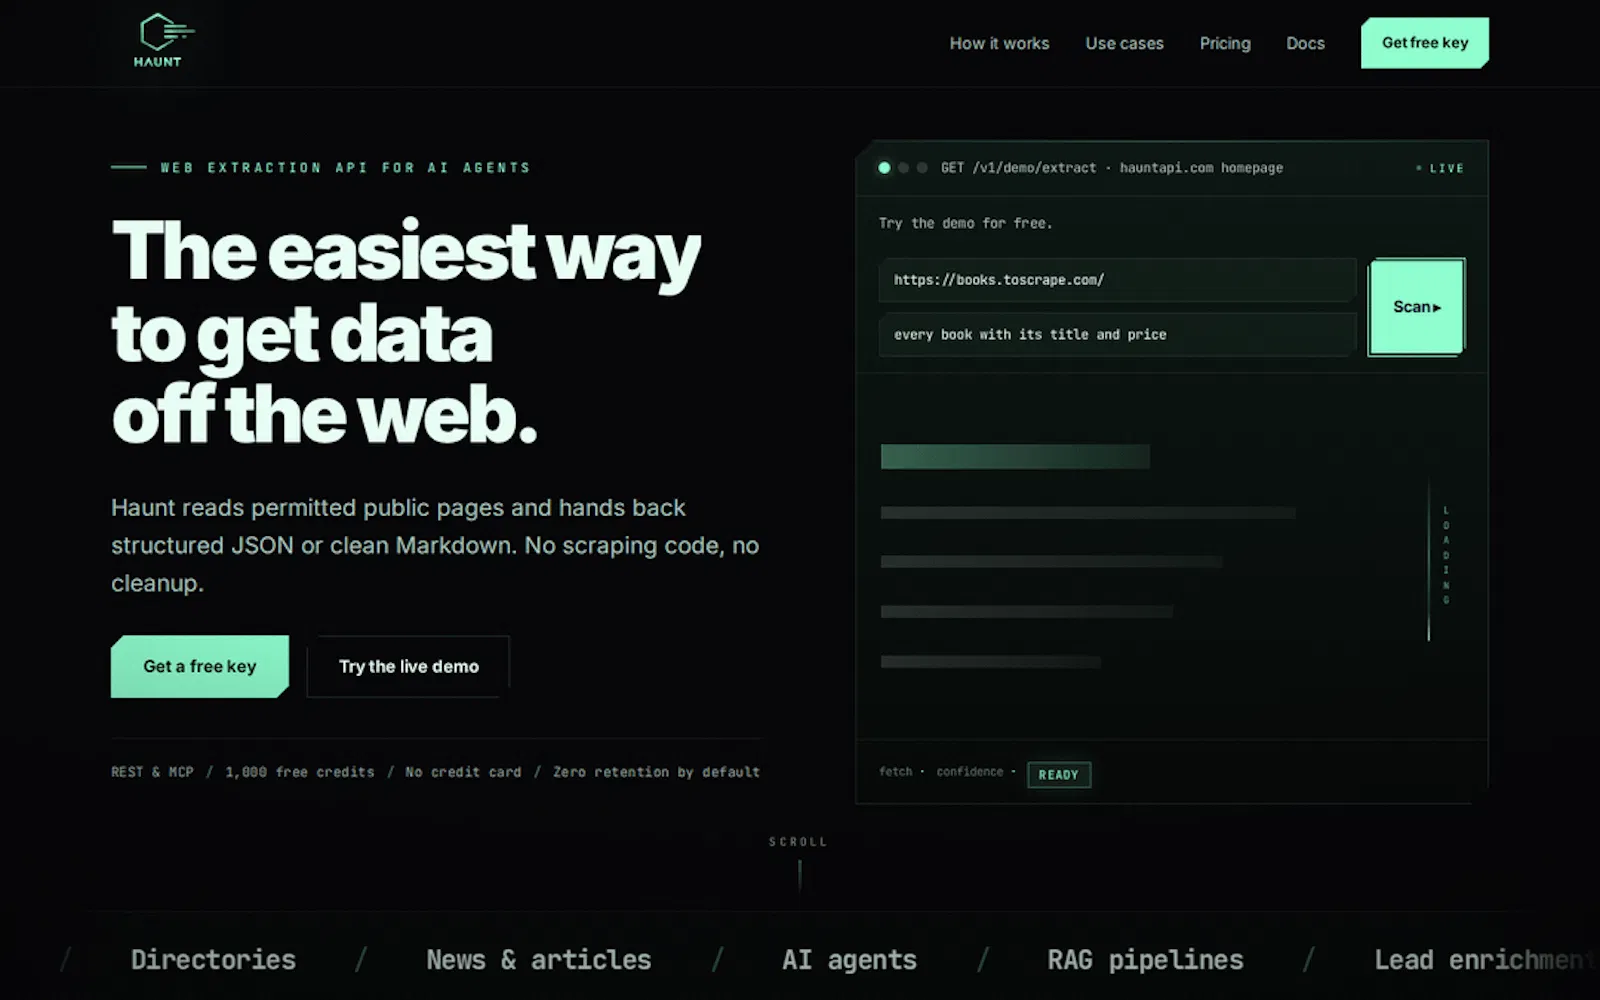Focus the 'every book with its title and price' field
1600x1000 pixels.
coord(1117,335)
